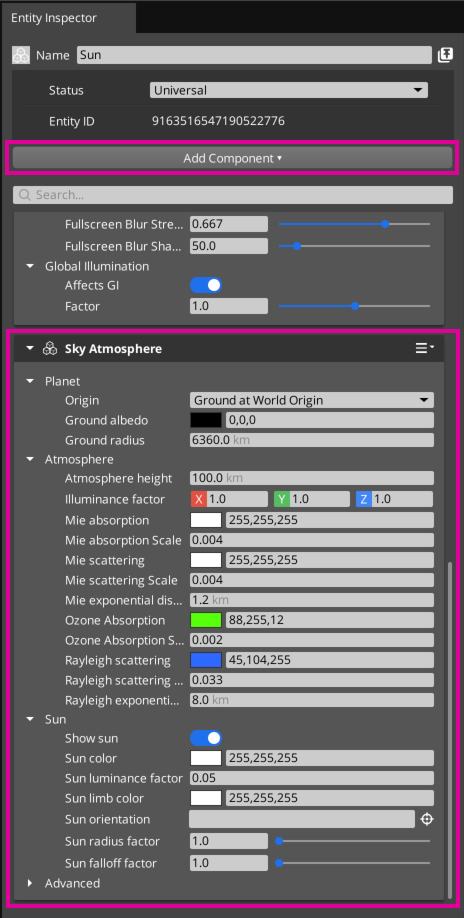Click the Fullscreen Blur Strength slider handle
Image resolution: width=464 pixels, height=918 pixels.
384,224
